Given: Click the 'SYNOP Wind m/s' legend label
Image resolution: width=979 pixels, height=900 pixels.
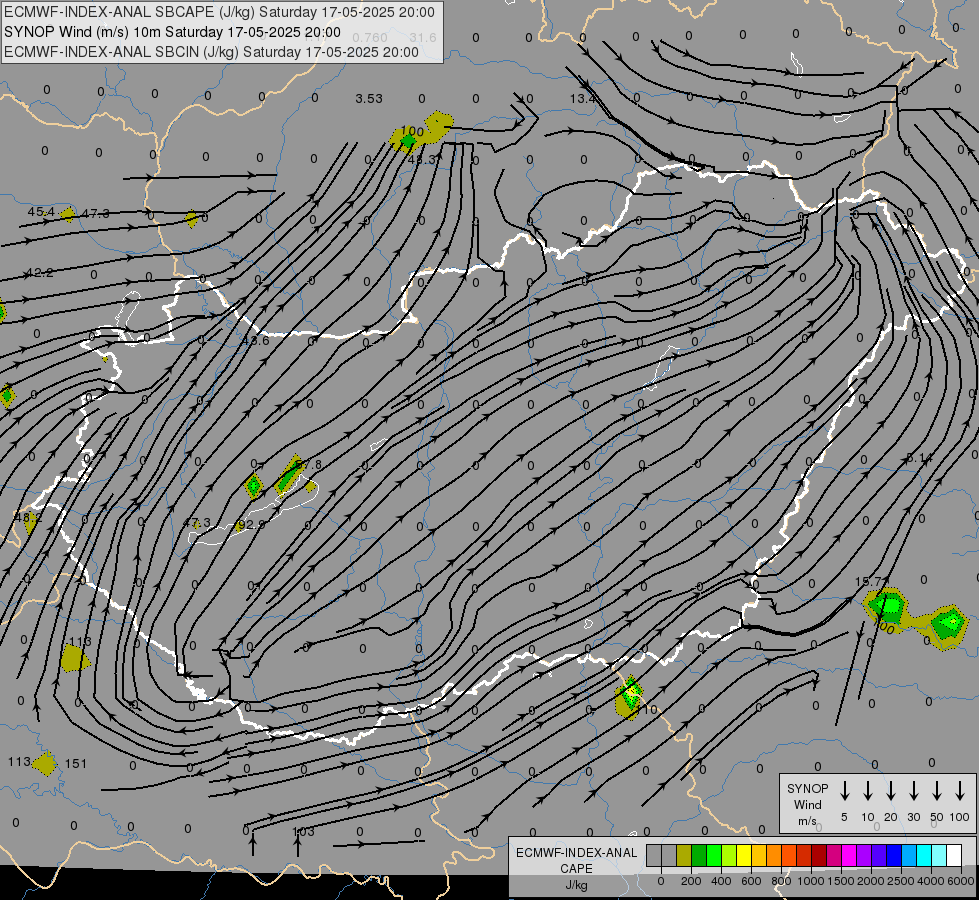Looking at the screenshot, I should click(x=807, y=805).
